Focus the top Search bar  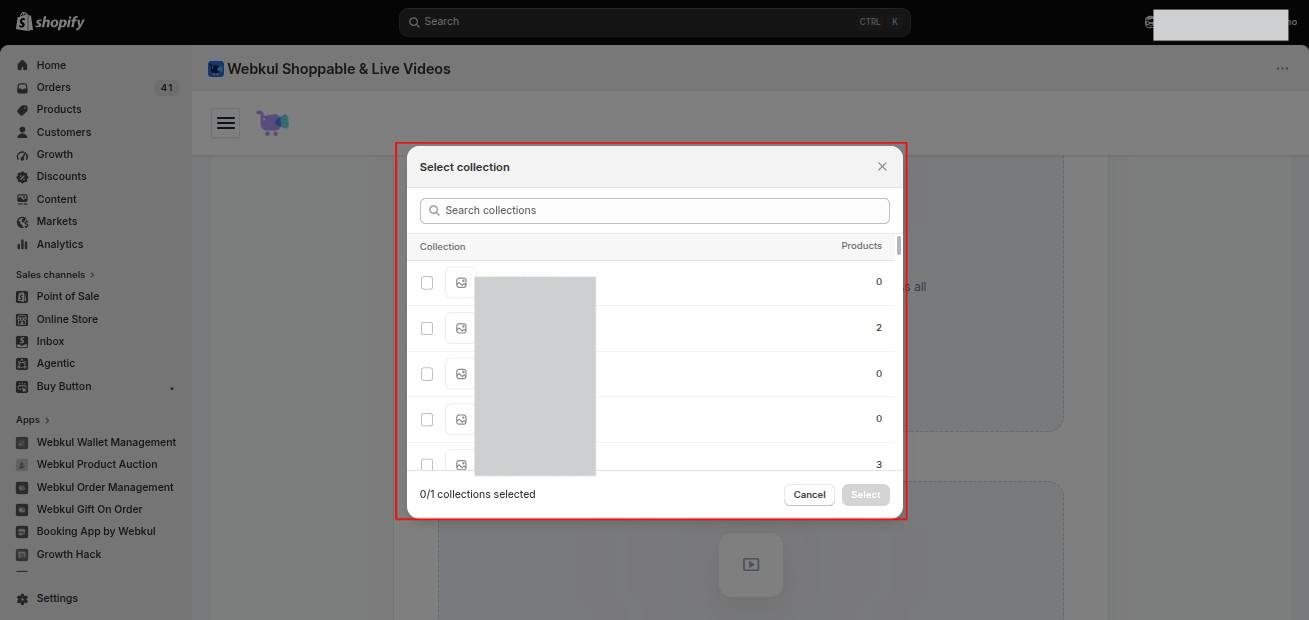pos(655,22)
